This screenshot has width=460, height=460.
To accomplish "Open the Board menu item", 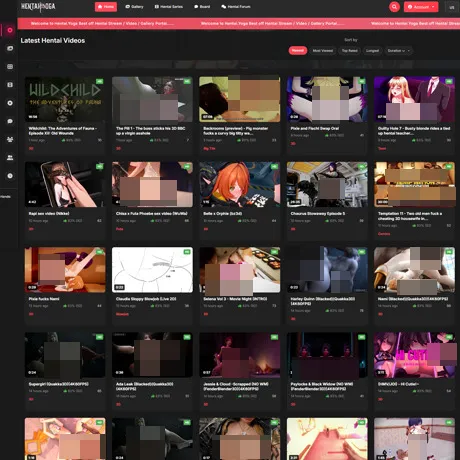I will point(202,7).
